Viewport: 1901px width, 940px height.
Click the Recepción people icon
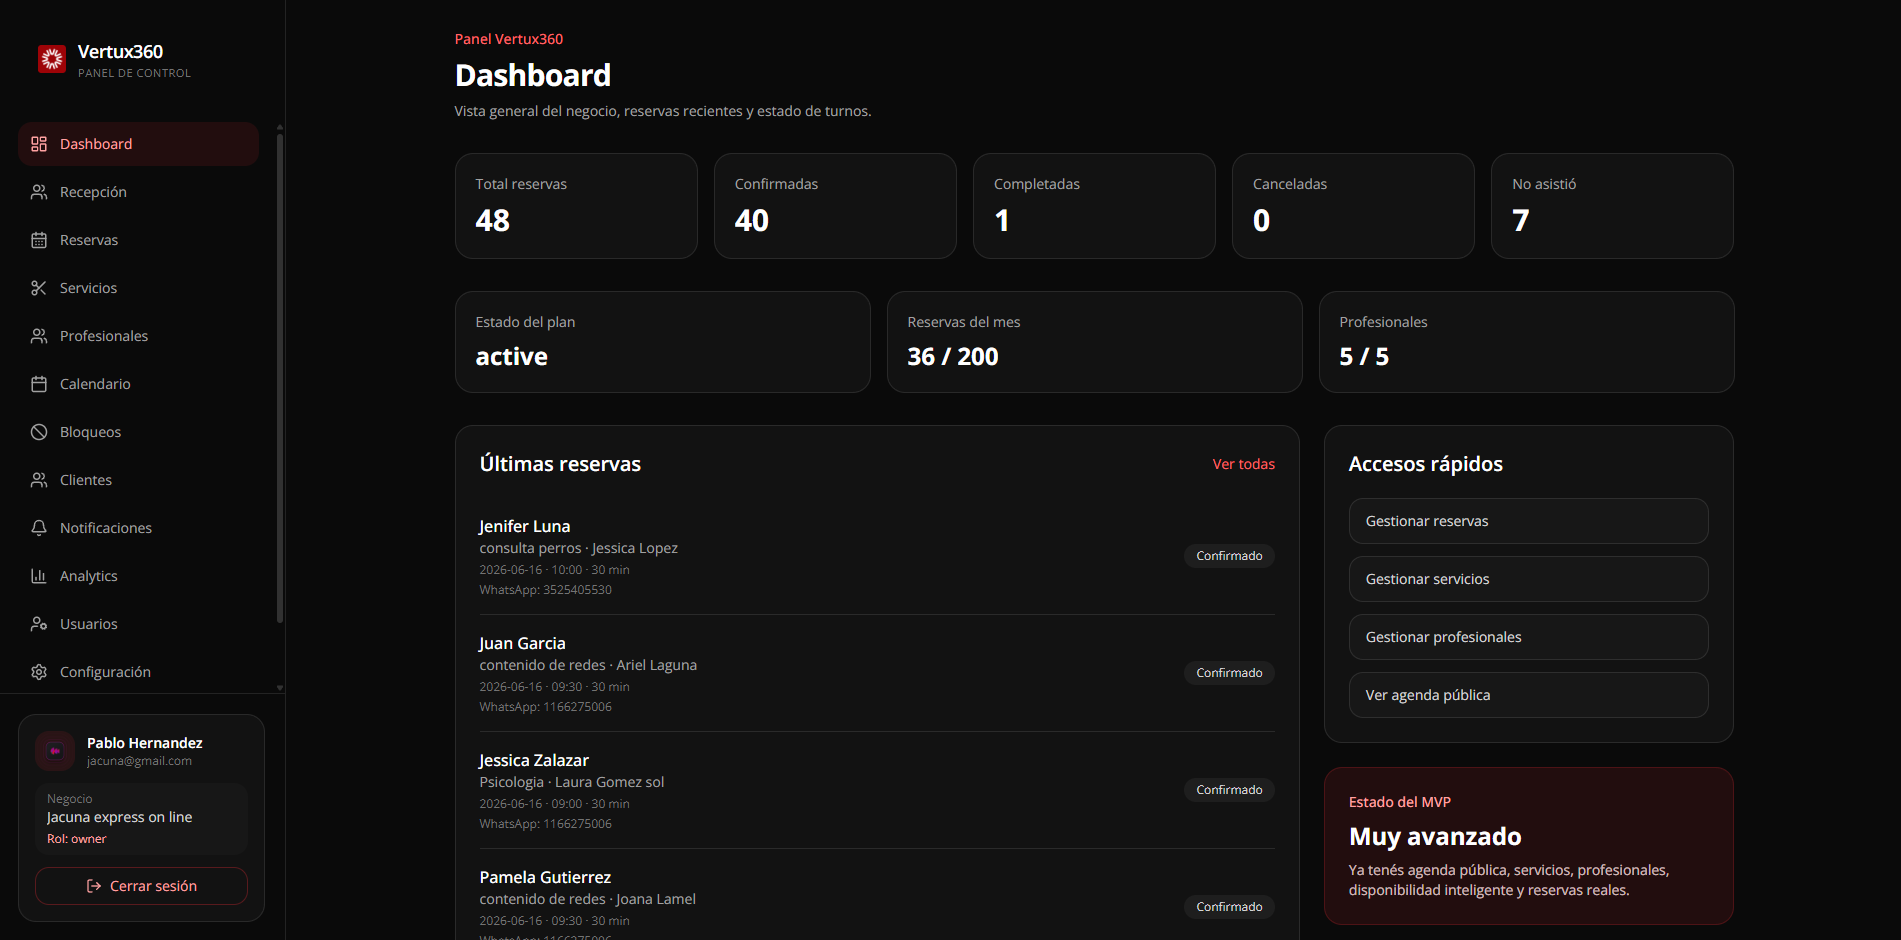39,192
